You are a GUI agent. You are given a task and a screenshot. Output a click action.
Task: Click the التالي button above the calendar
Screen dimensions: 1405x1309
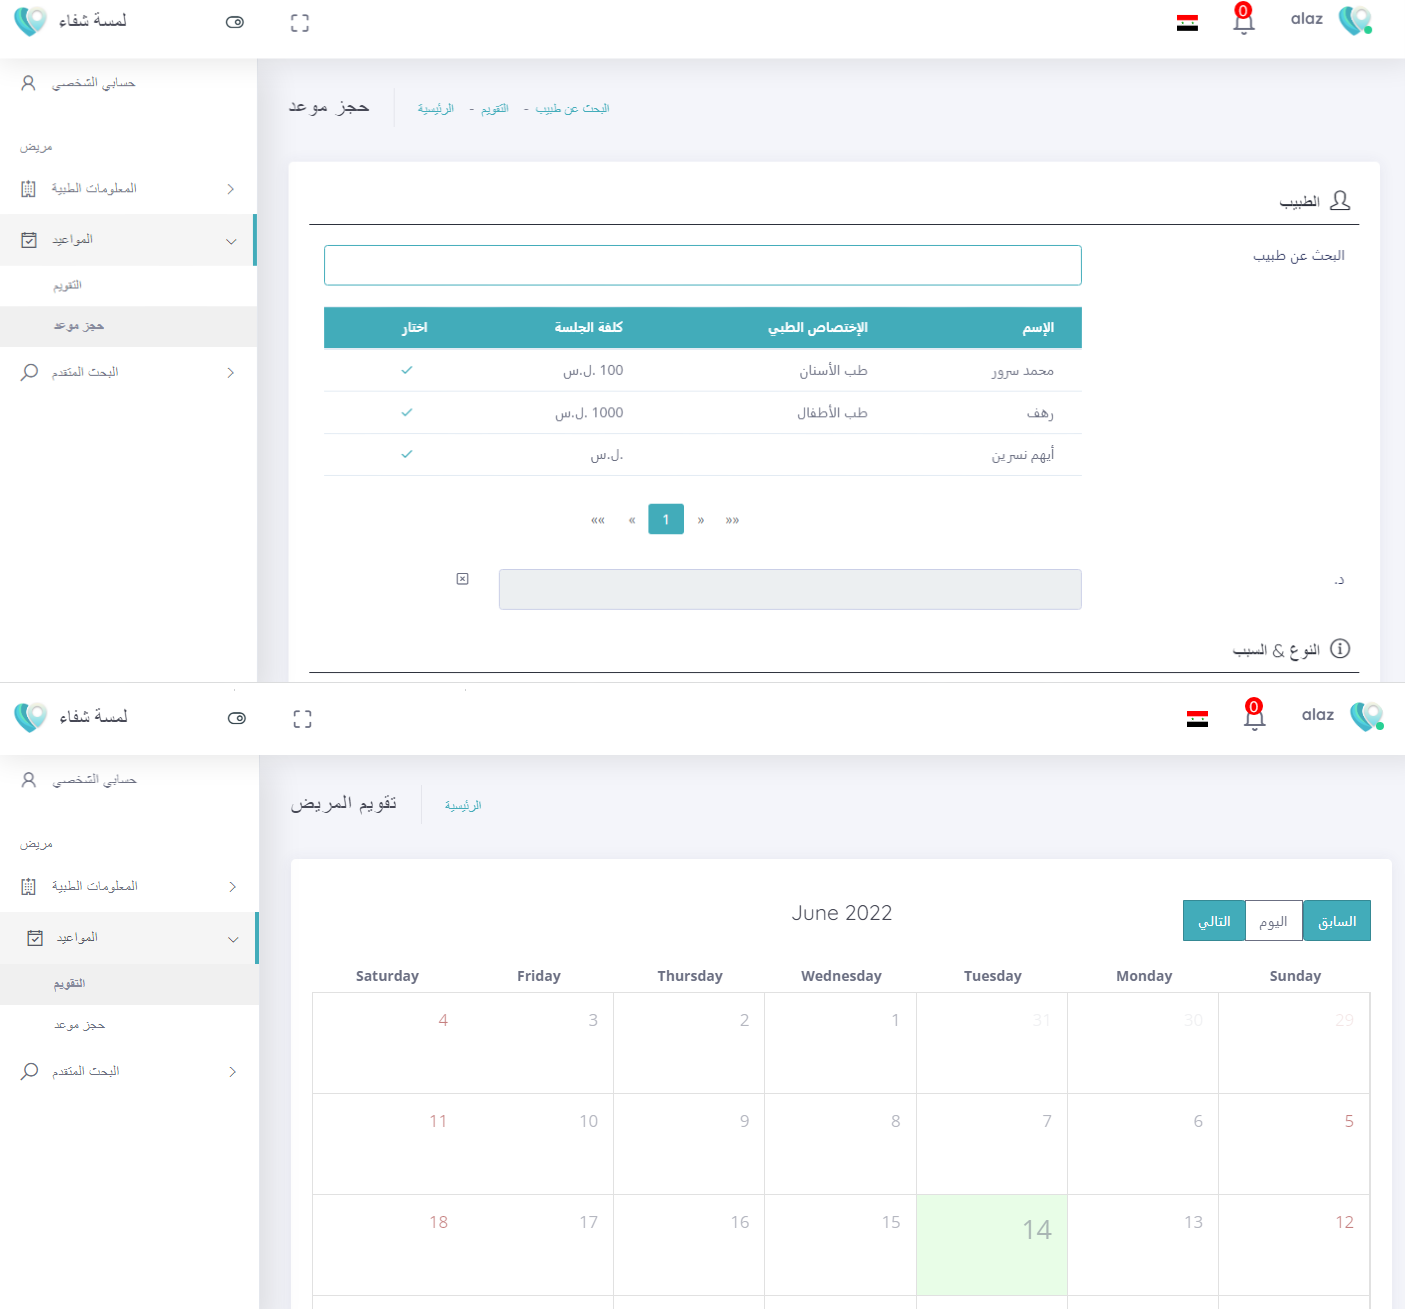point(1213,921)
